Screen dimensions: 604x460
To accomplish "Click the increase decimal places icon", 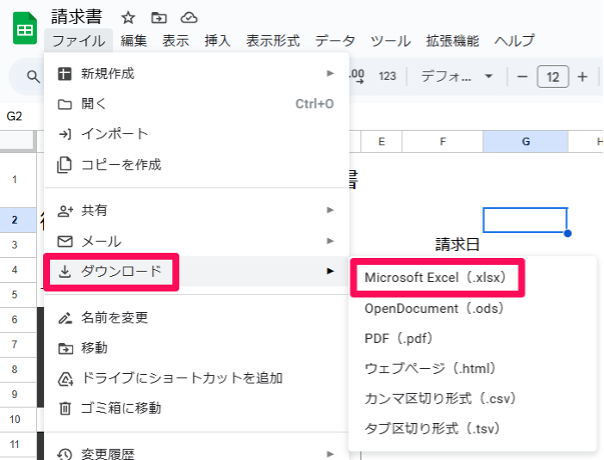I will 357,76.
